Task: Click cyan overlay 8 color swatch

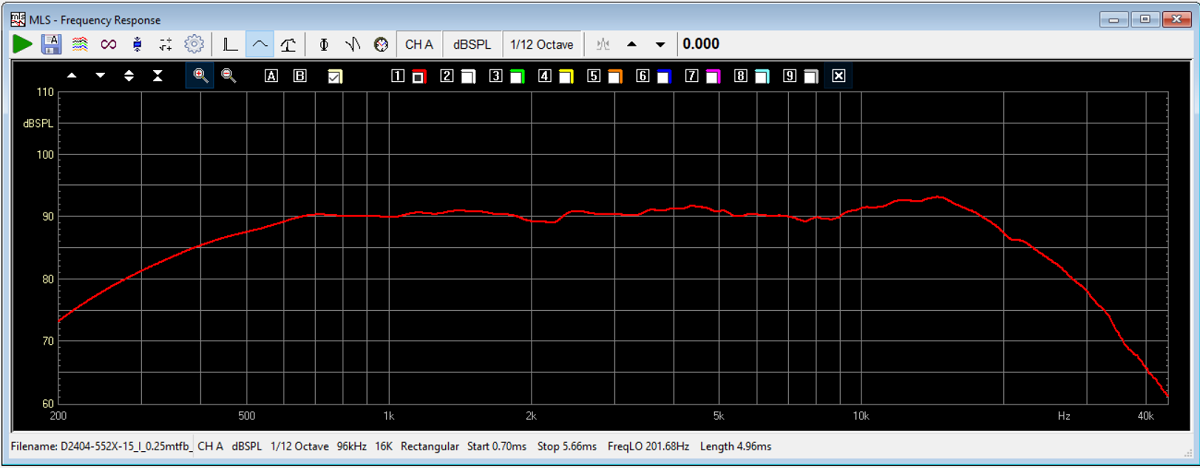Action: click(762, 76)
